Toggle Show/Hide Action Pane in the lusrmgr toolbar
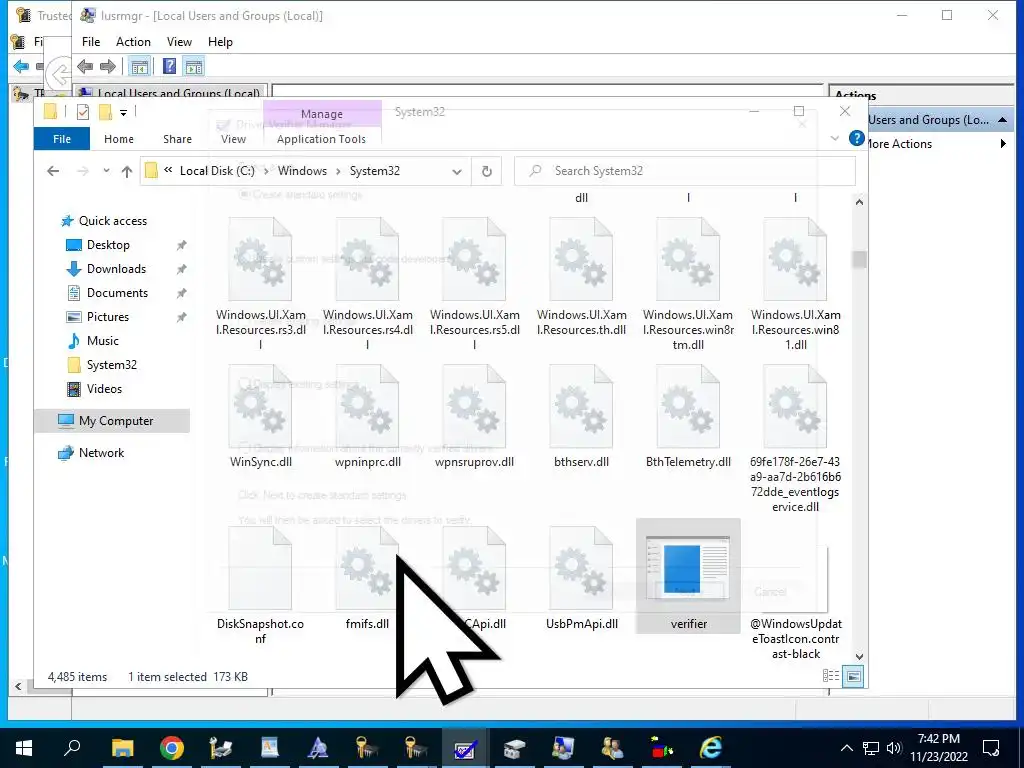1024x768 pixels. pyautogui.click(x=193, y=67)
